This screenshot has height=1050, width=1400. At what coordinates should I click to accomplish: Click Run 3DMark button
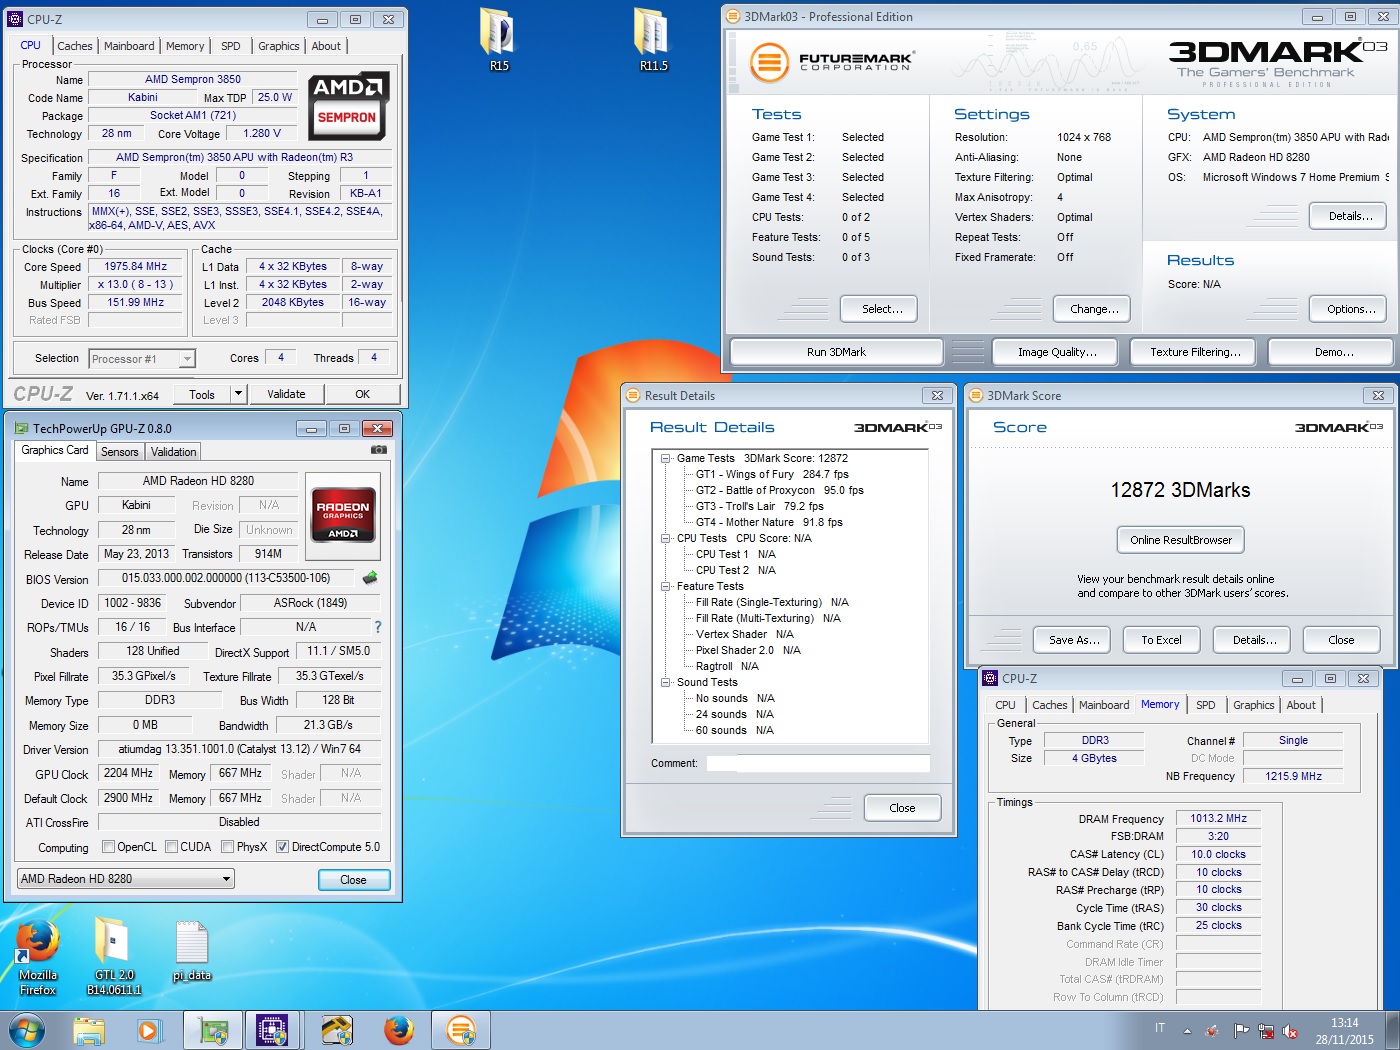(x=836, y=352)
